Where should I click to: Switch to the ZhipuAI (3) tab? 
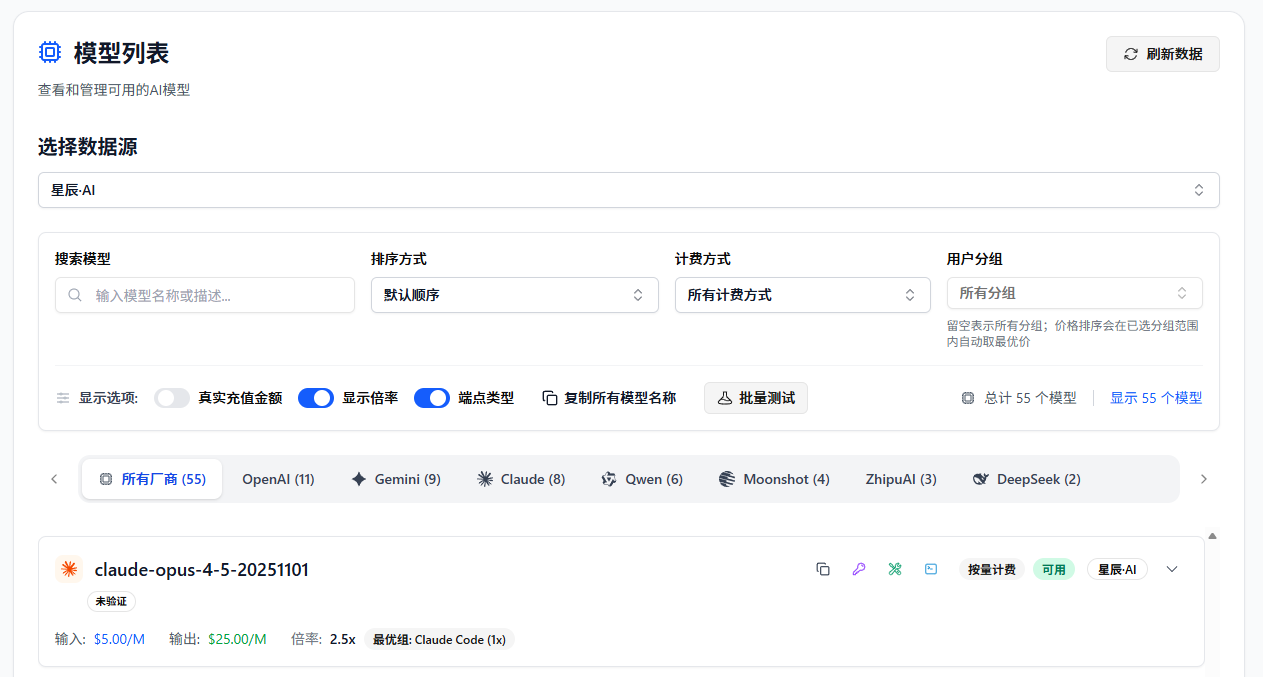901,479
